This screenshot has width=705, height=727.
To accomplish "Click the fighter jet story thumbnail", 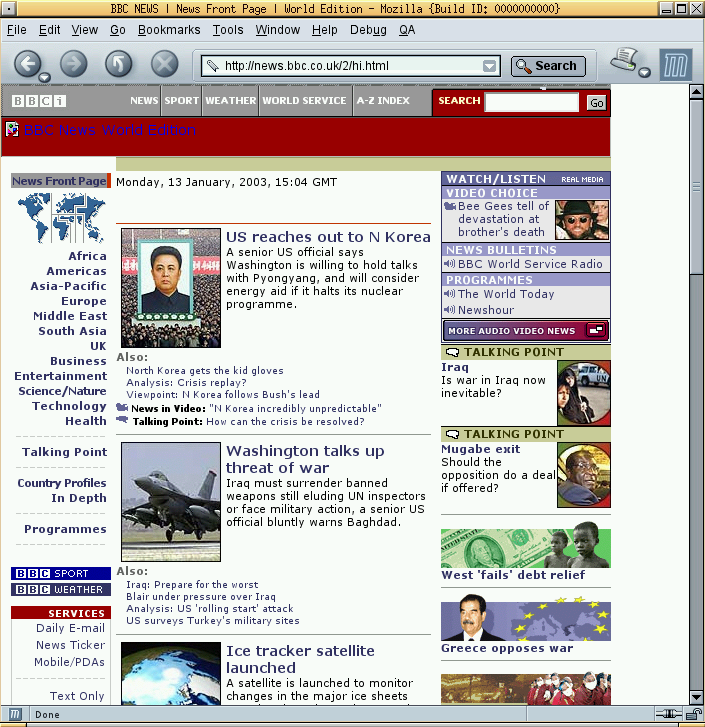I will [170, 502].
